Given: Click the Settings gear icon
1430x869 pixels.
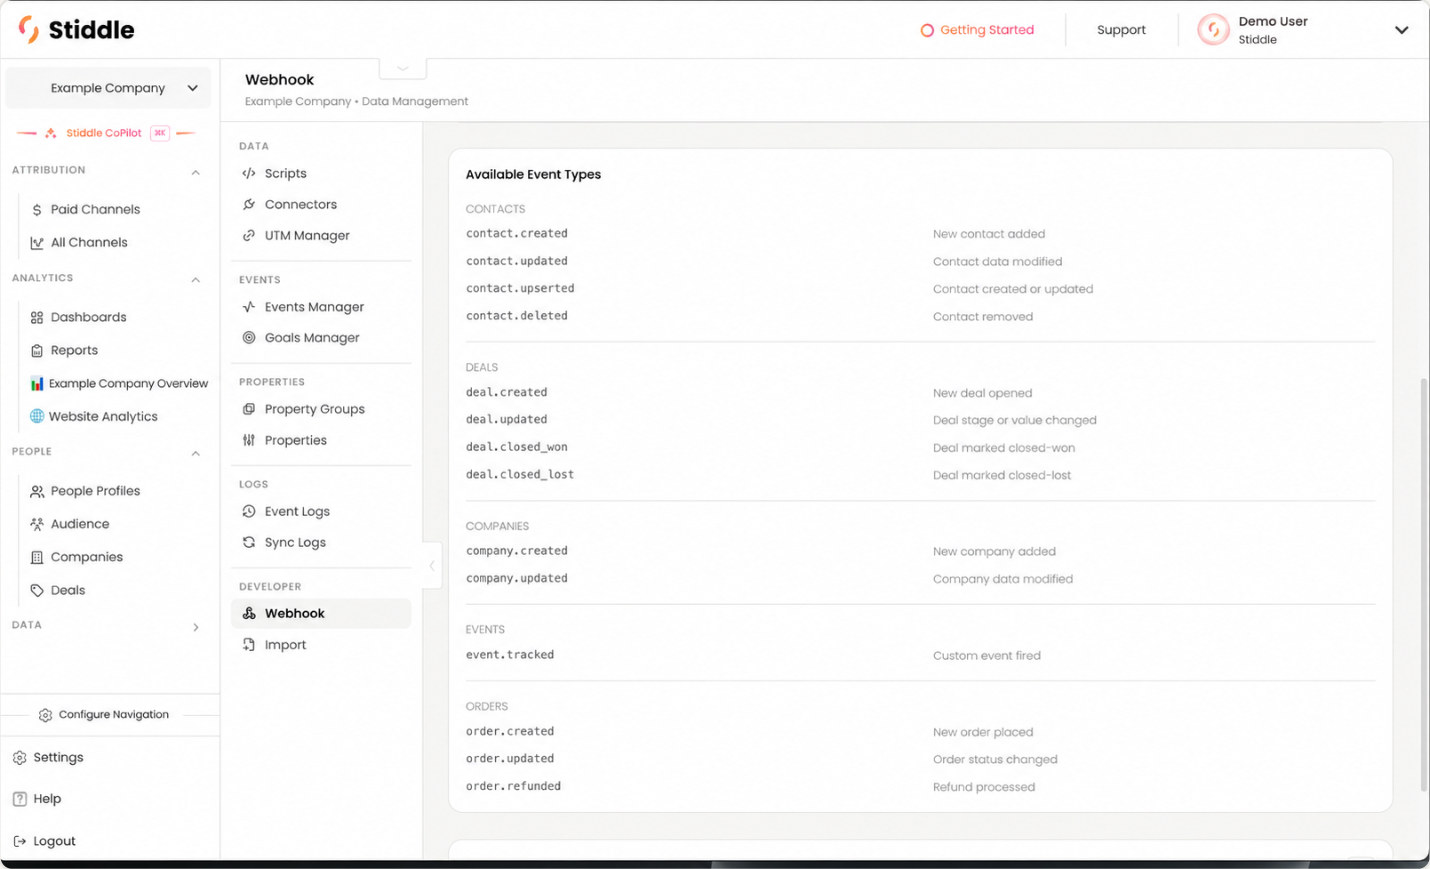Looking at the screenshot, I should pyautogui.click(x=19, y=758).
